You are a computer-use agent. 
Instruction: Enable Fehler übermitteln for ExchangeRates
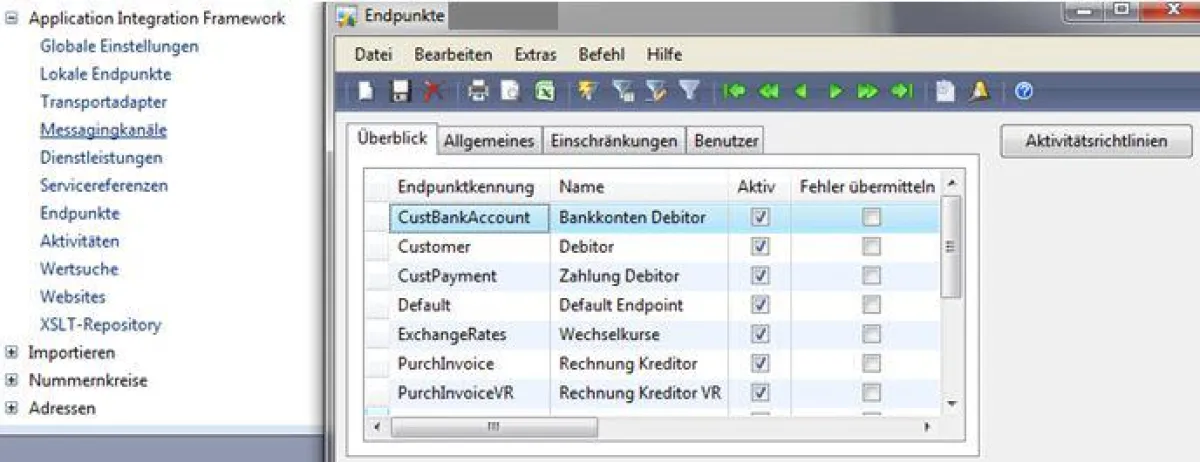[x=873, y=334]
